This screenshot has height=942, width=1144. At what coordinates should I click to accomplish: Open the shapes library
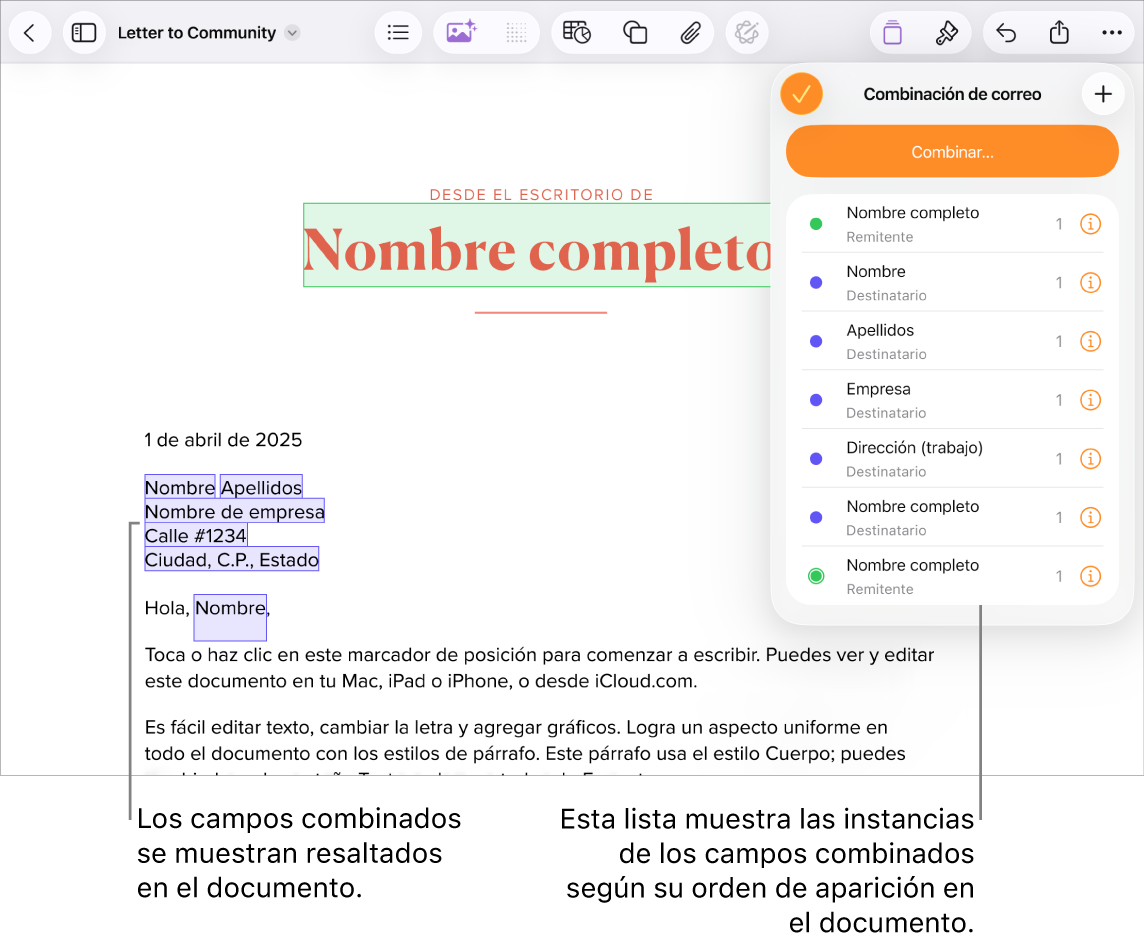[x=635, y=32]
